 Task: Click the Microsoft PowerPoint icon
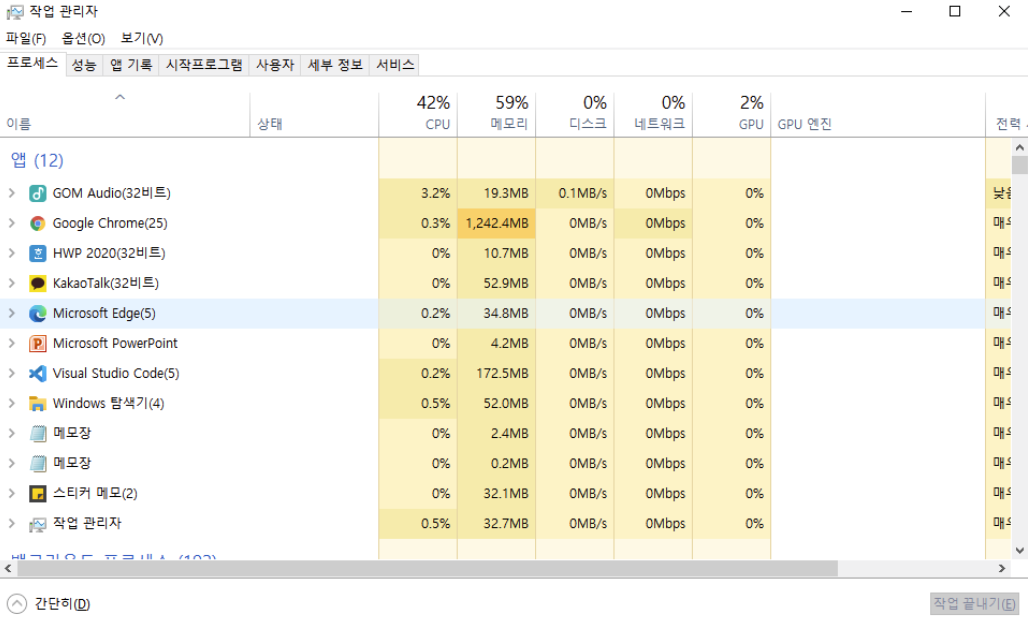tap(37, 344)
